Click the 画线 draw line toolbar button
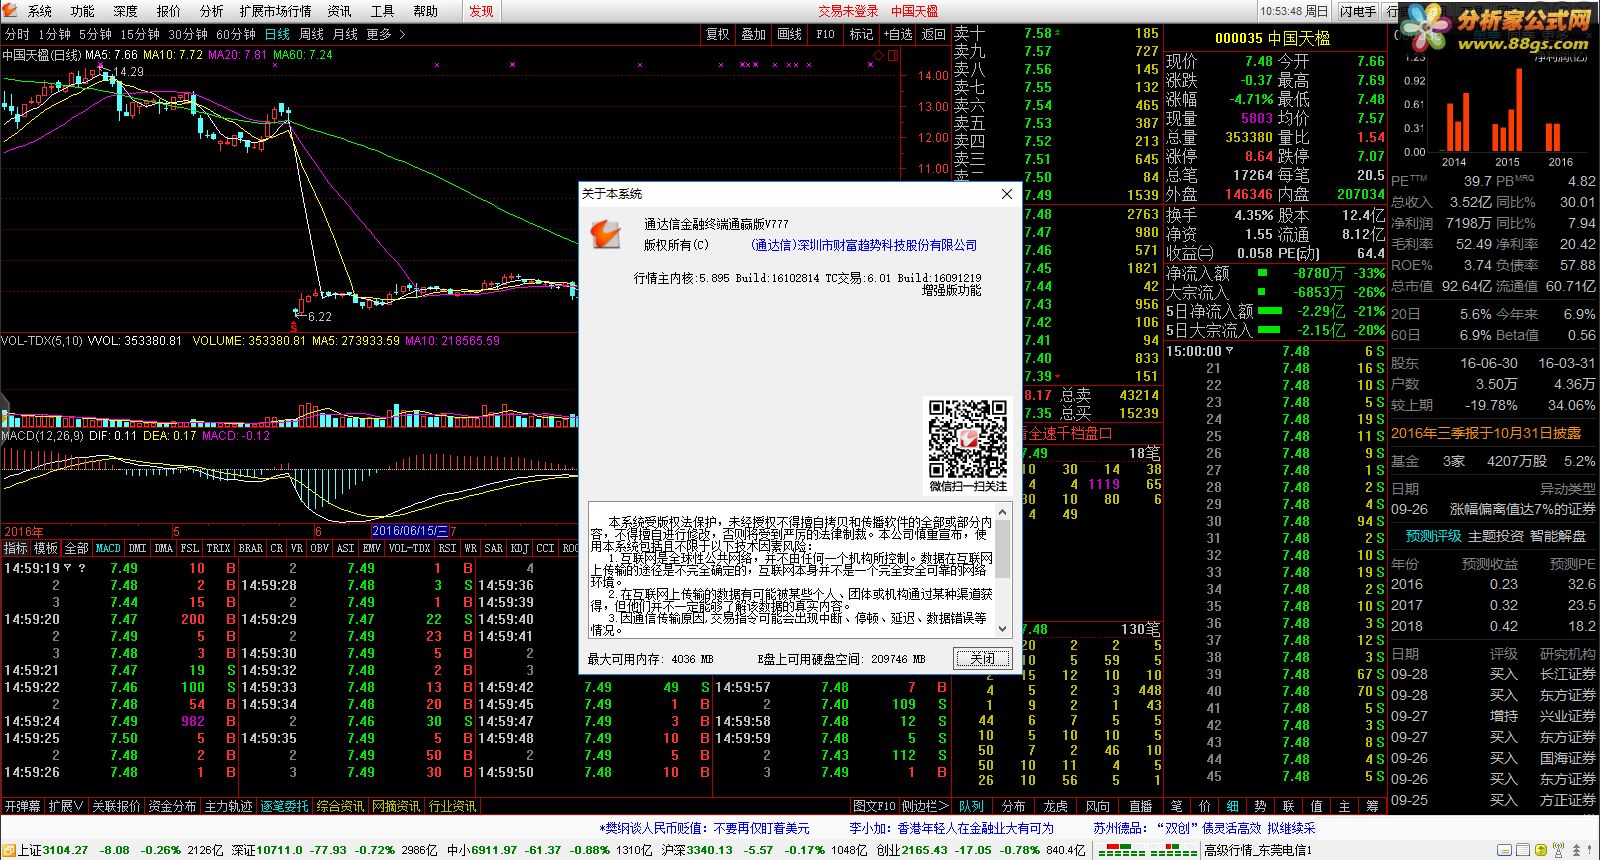 click(790, 34)
